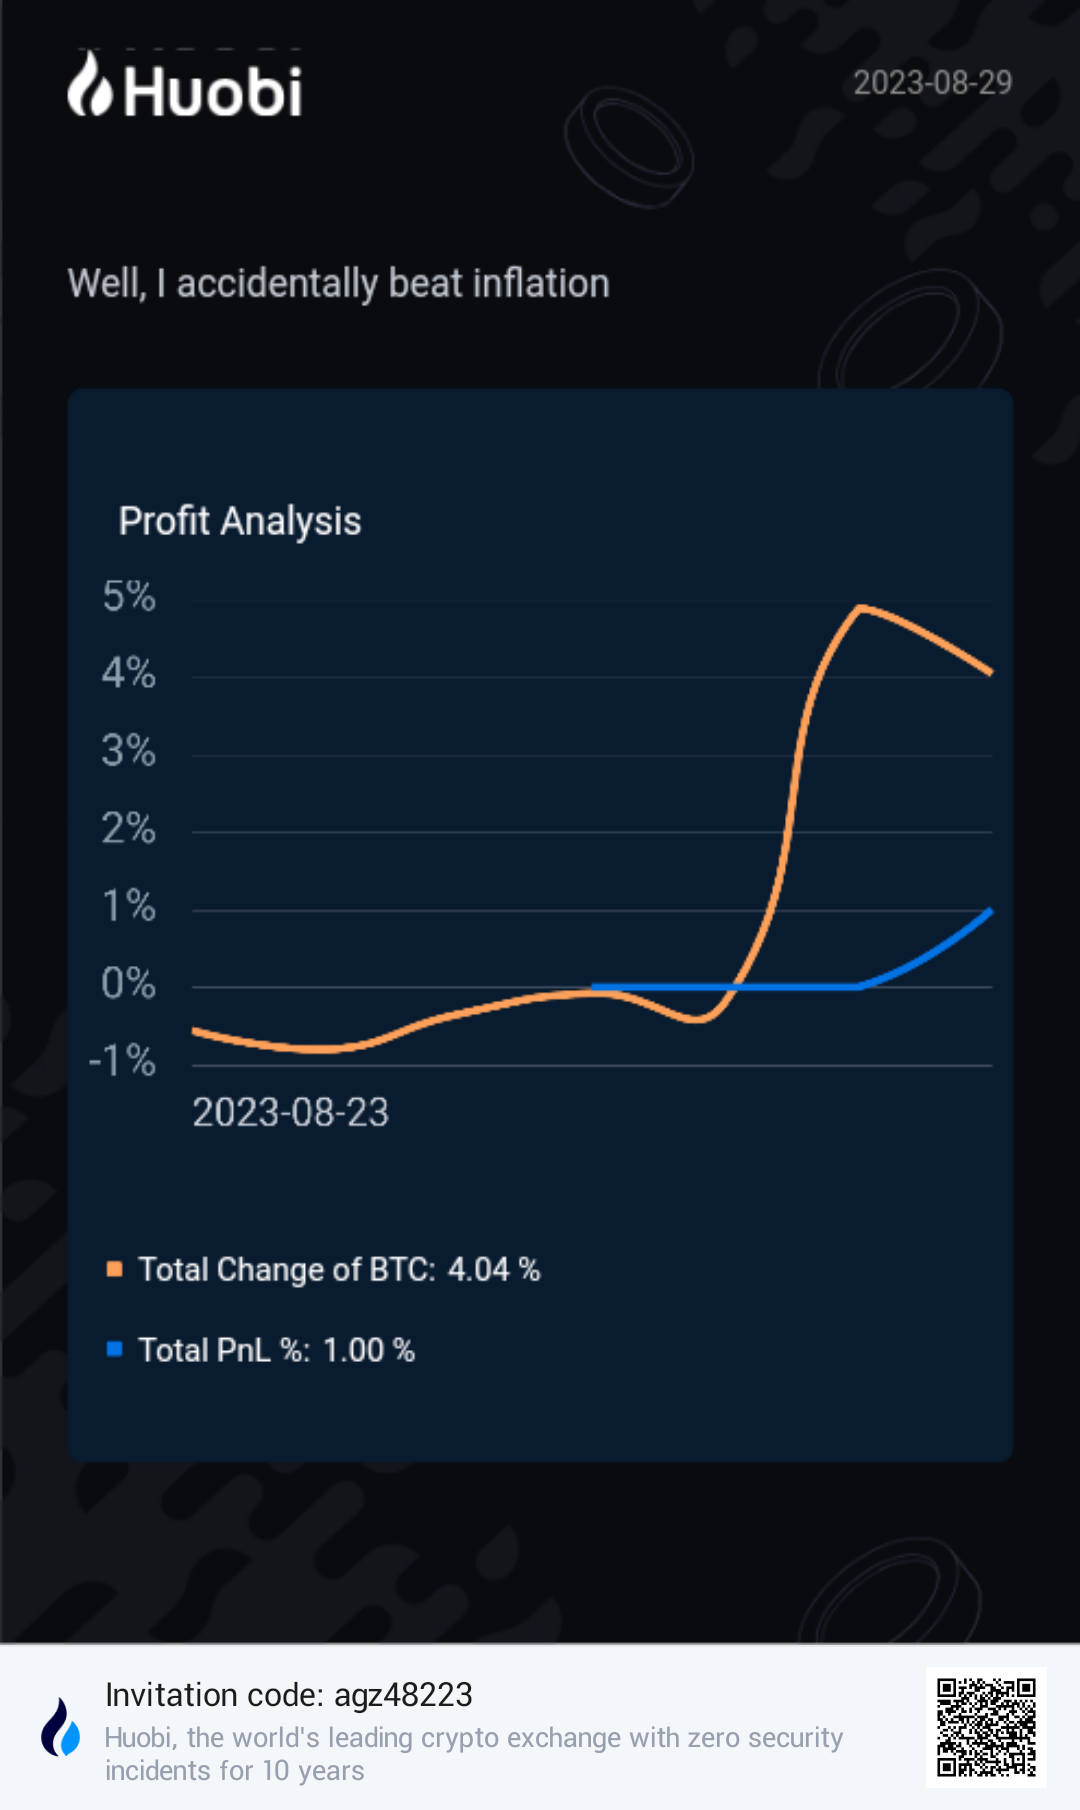Screen dimensions: 1080x1810
Task: Click the blue Huobi flame footer icon
Action: pos(61,1727)
